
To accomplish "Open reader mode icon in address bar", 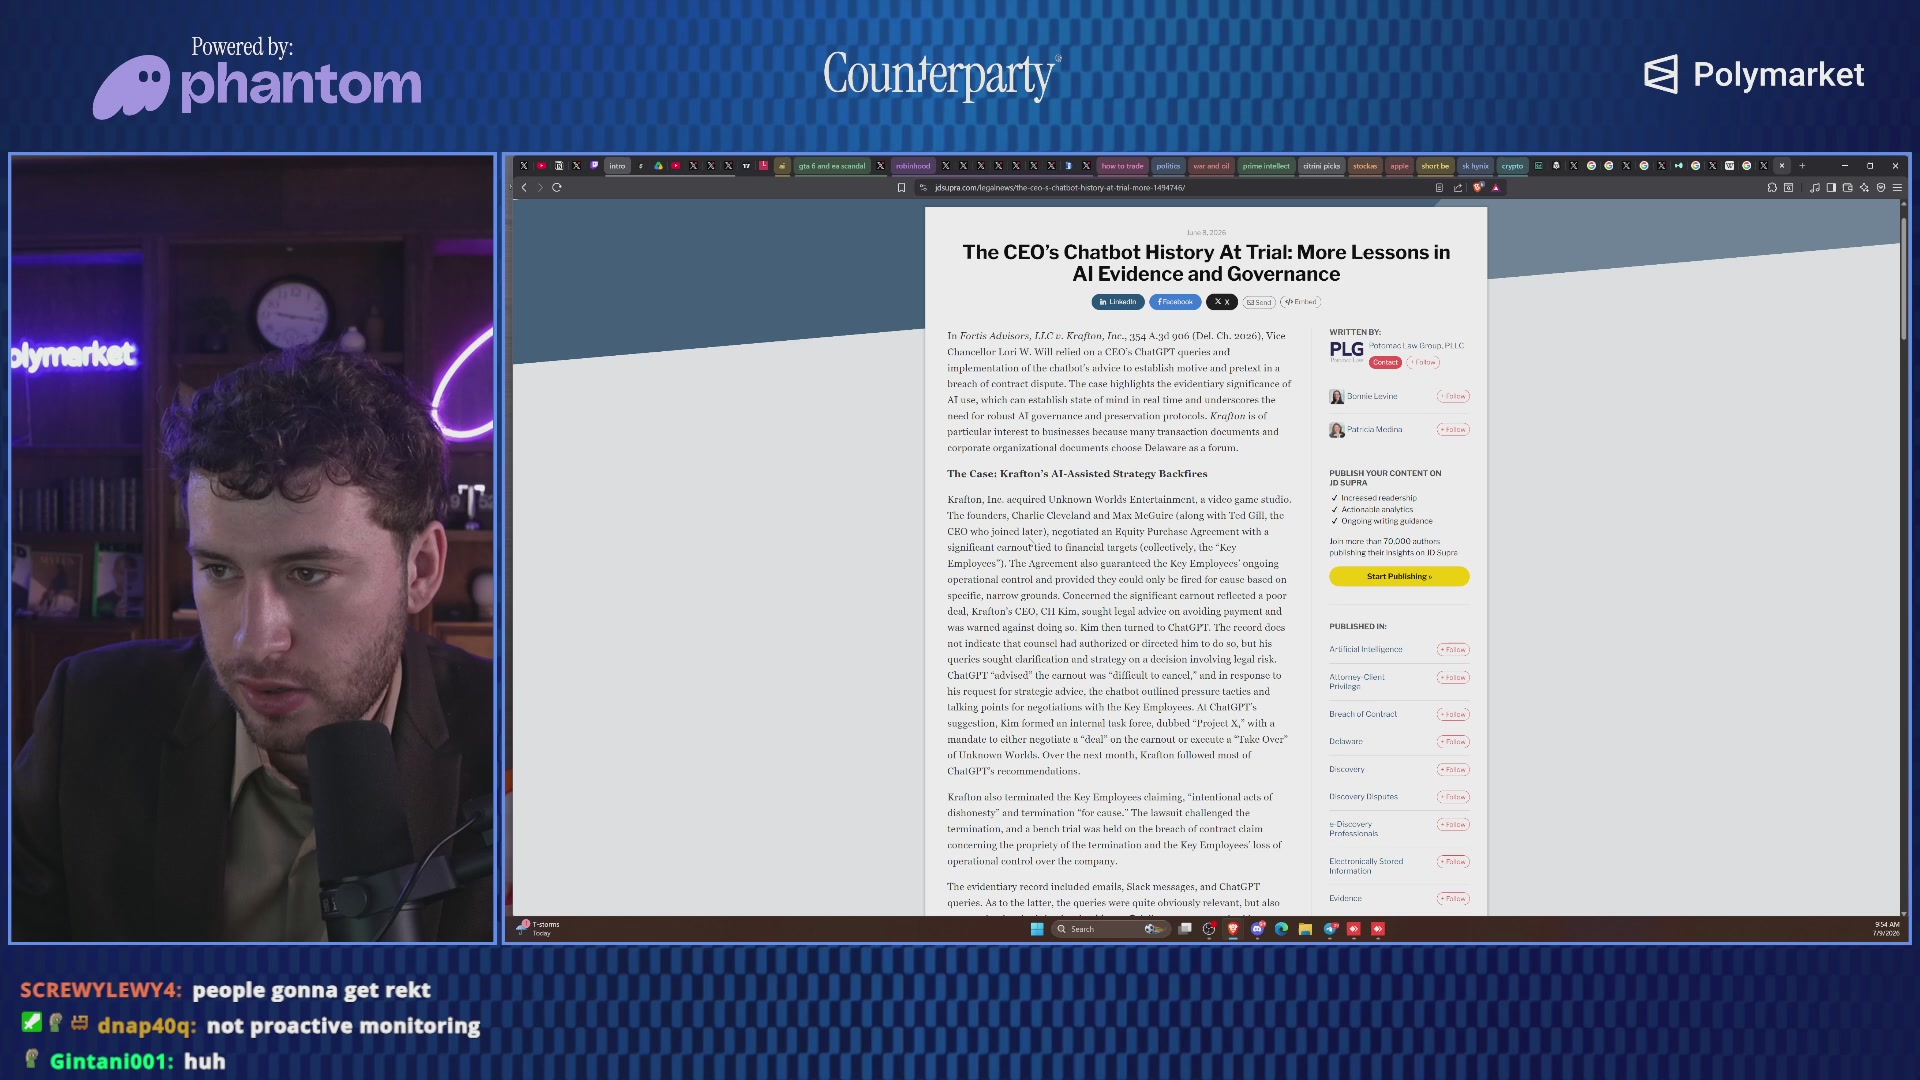I will [1439, 187].
